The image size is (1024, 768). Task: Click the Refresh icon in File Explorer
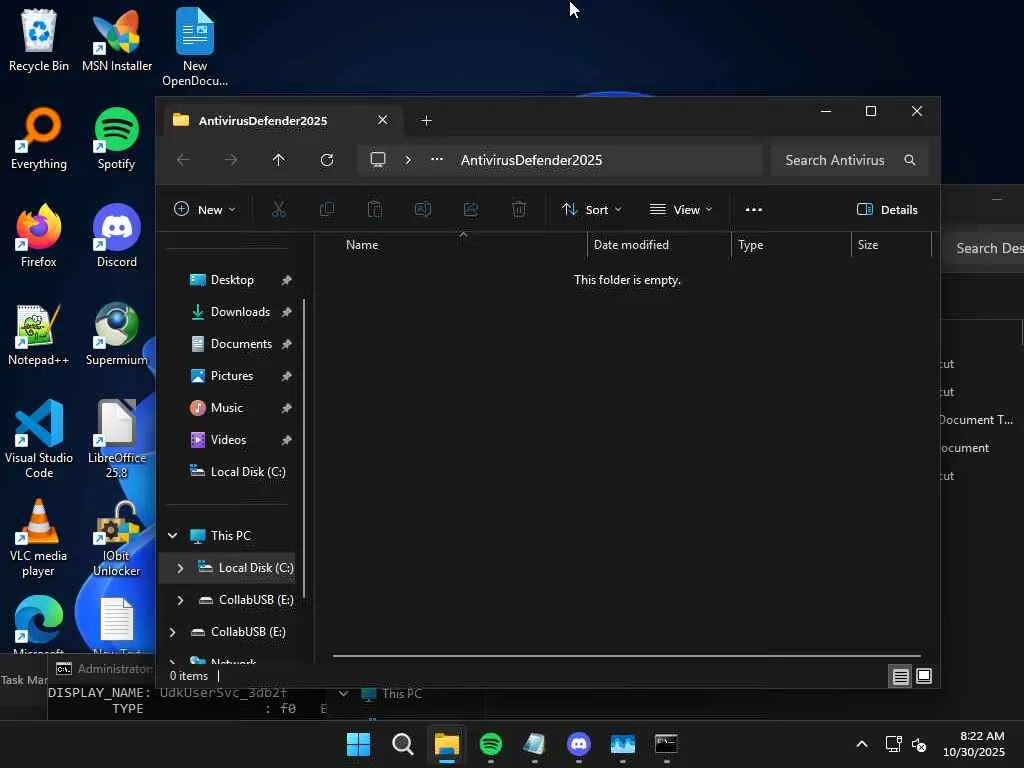327,160
